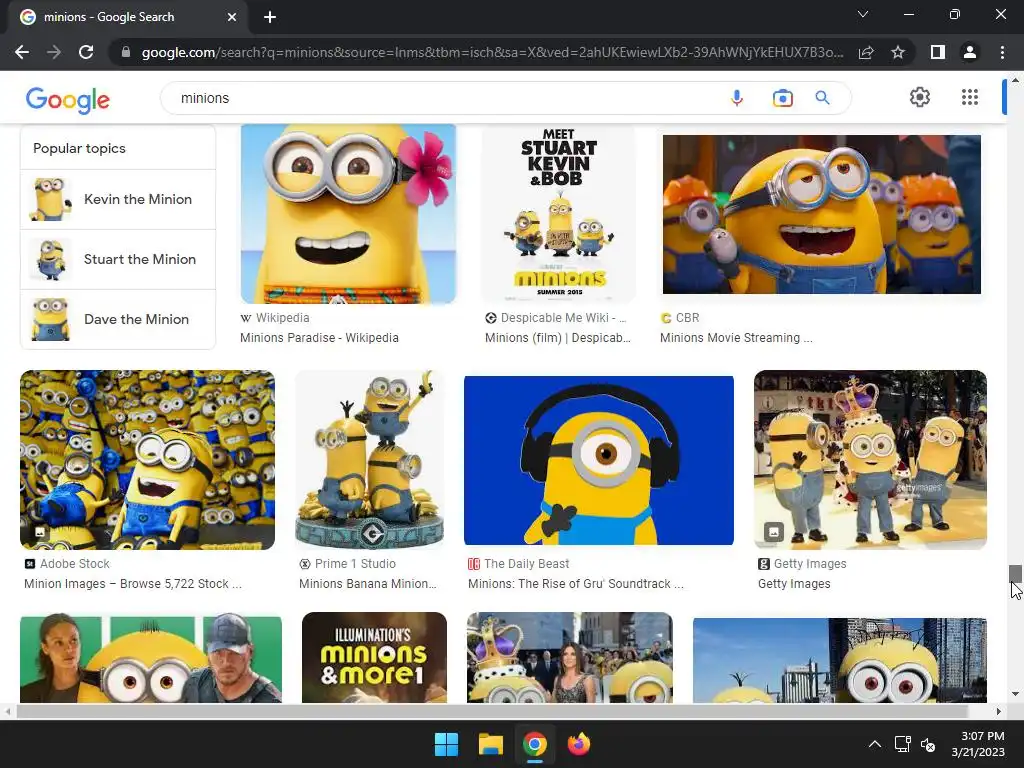Click the magnifying glass search button
Image resolution: width=1024 pixels, height=768 pixels.
[x=823, y=98]
